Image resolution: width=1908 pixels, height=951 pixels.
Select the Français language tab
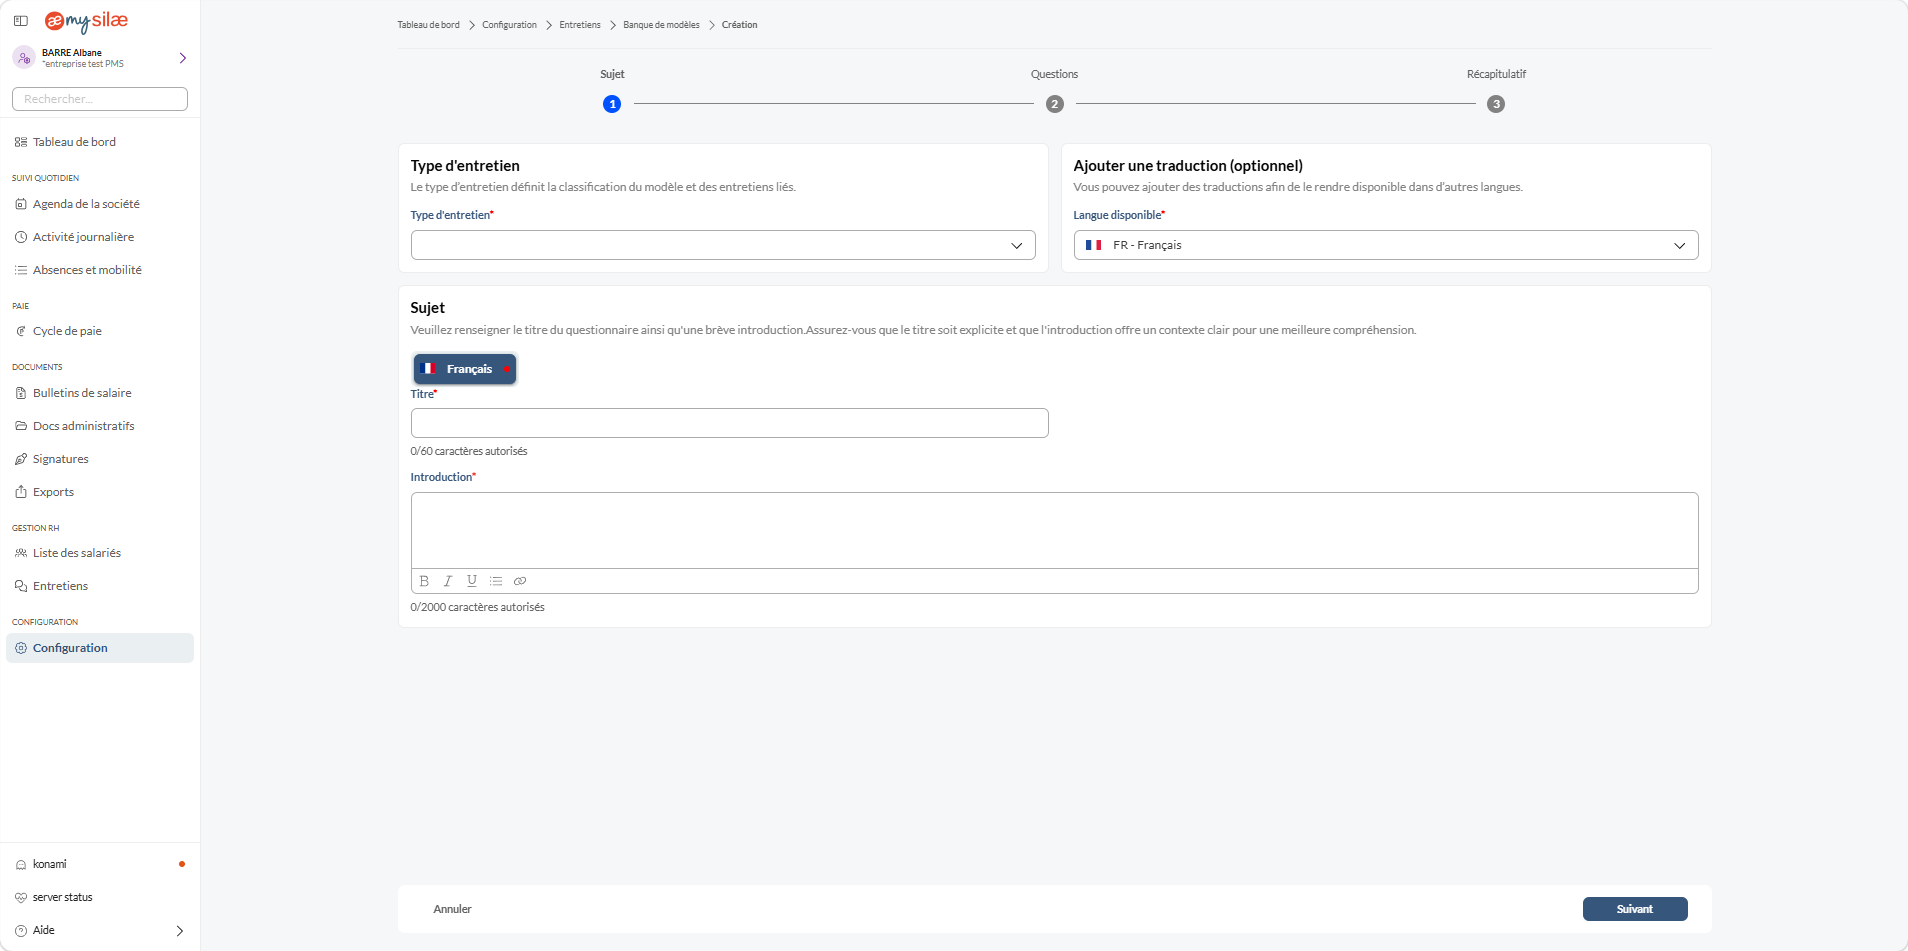pyautogui.click(x=465, y=369)
